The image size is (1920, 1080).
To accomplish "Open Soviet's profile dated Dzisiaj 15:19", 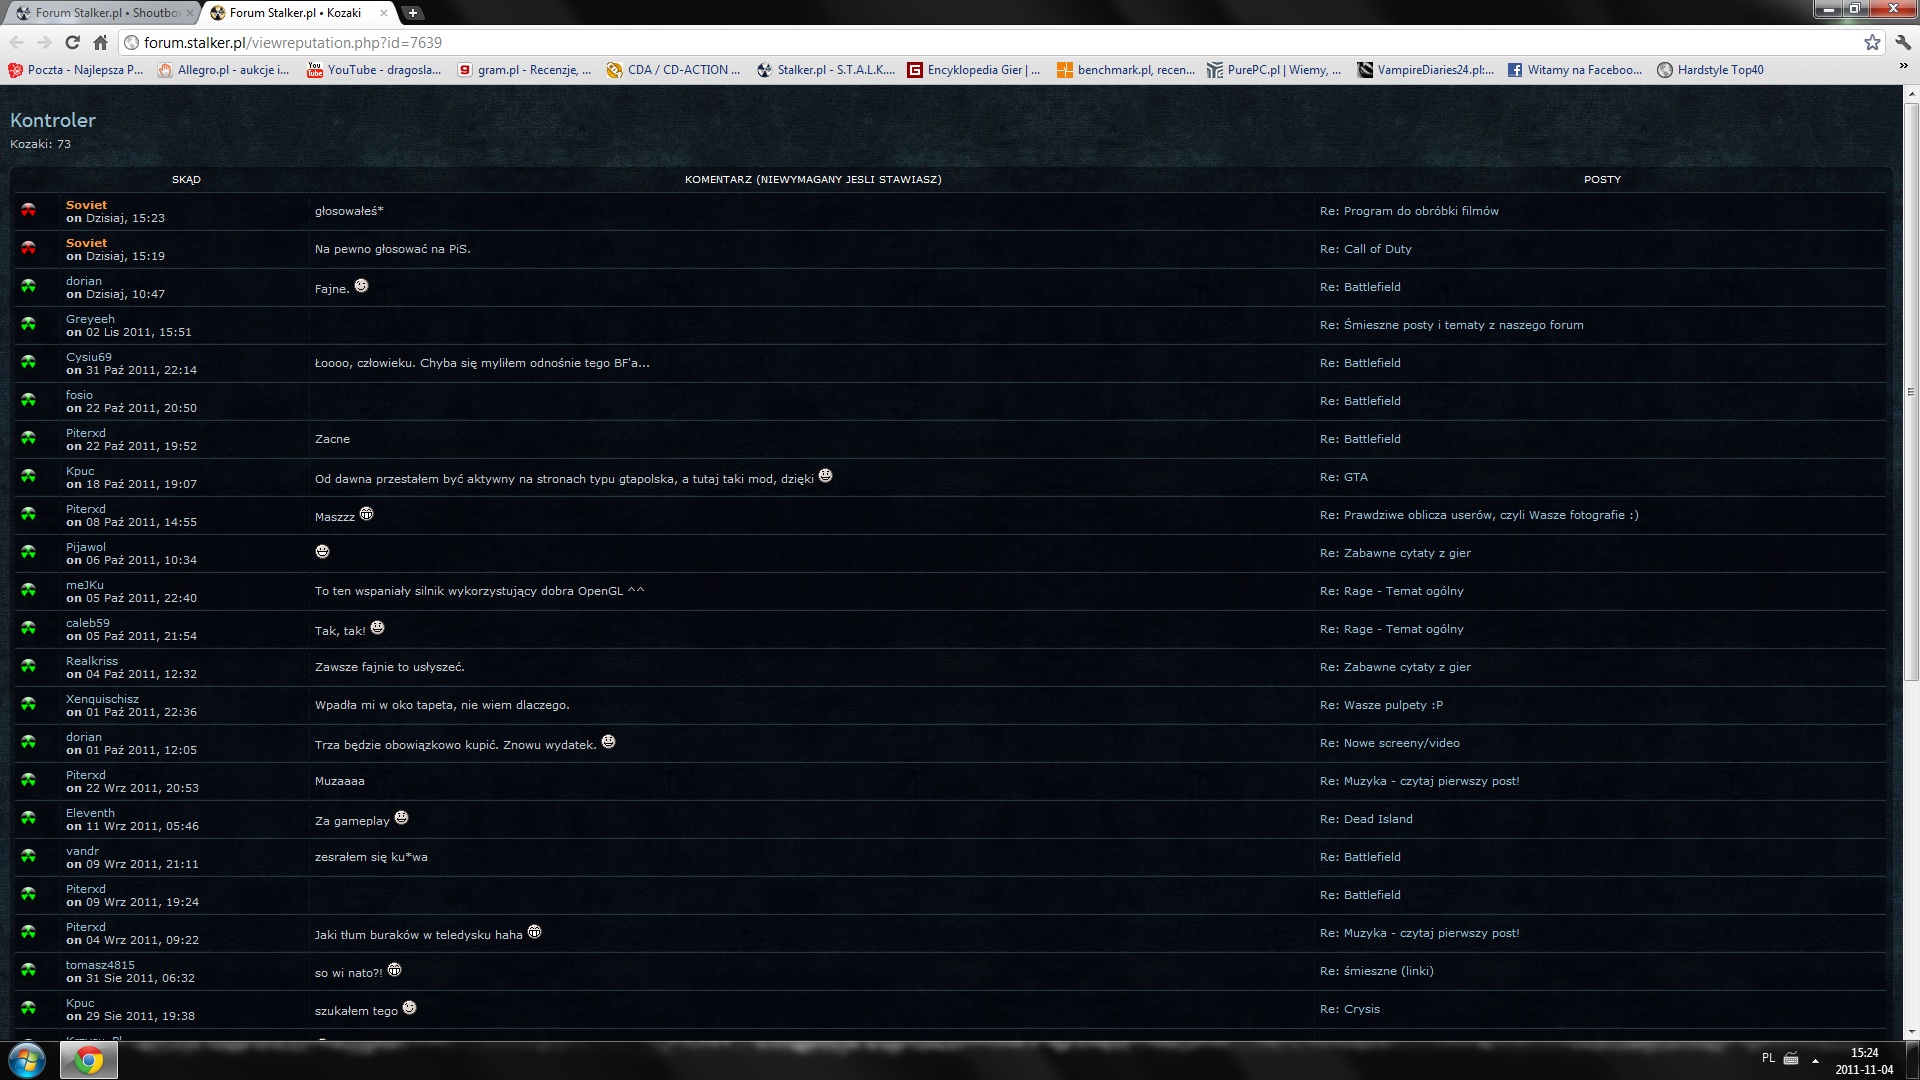I will pos(86,243).
